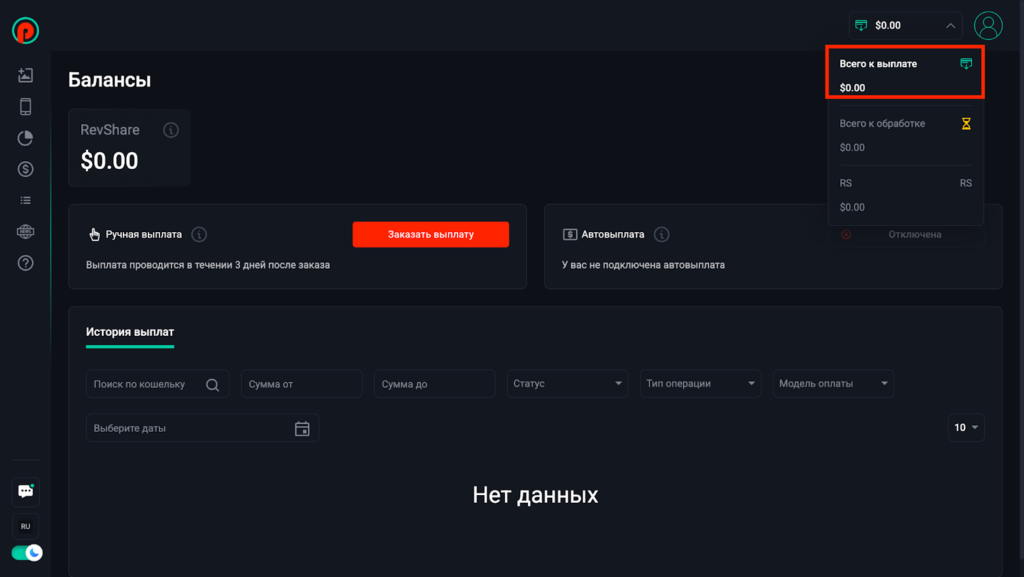1024x577 pixels.
Task: Open the Модель оплаты dropdown
Action: pos(833,384)
